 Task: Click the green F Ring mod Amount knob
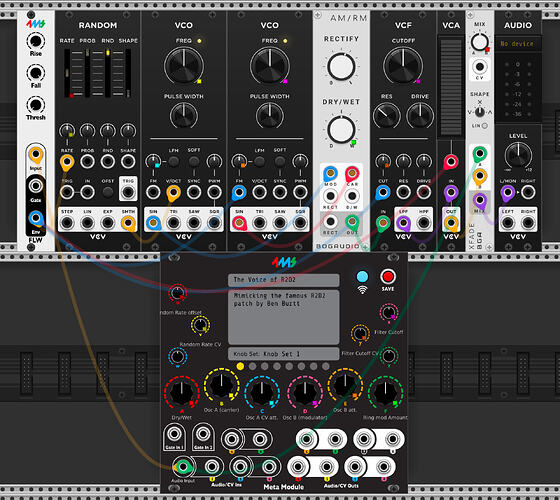385,393
